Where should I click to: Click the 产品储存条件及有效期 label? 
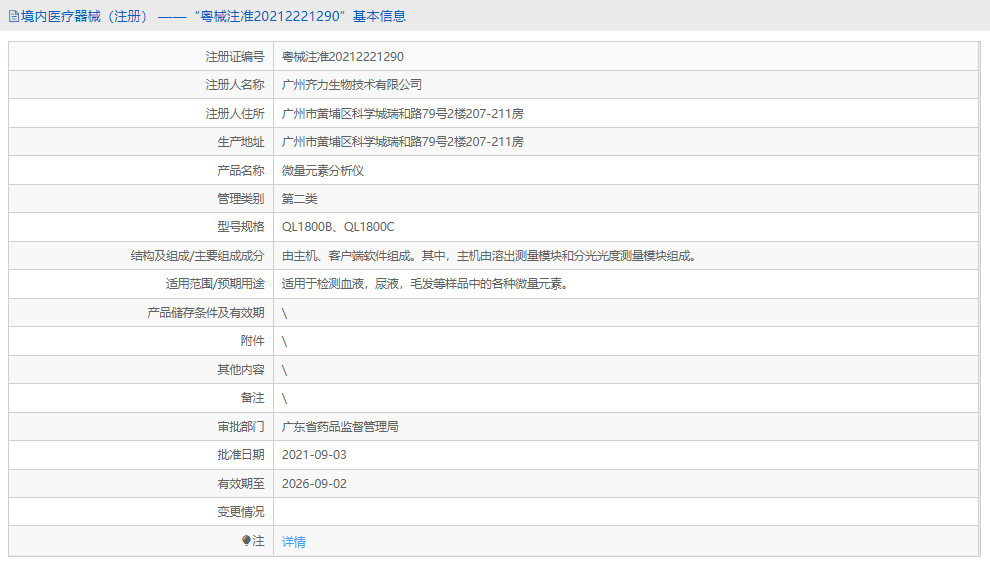coord(206,313)
